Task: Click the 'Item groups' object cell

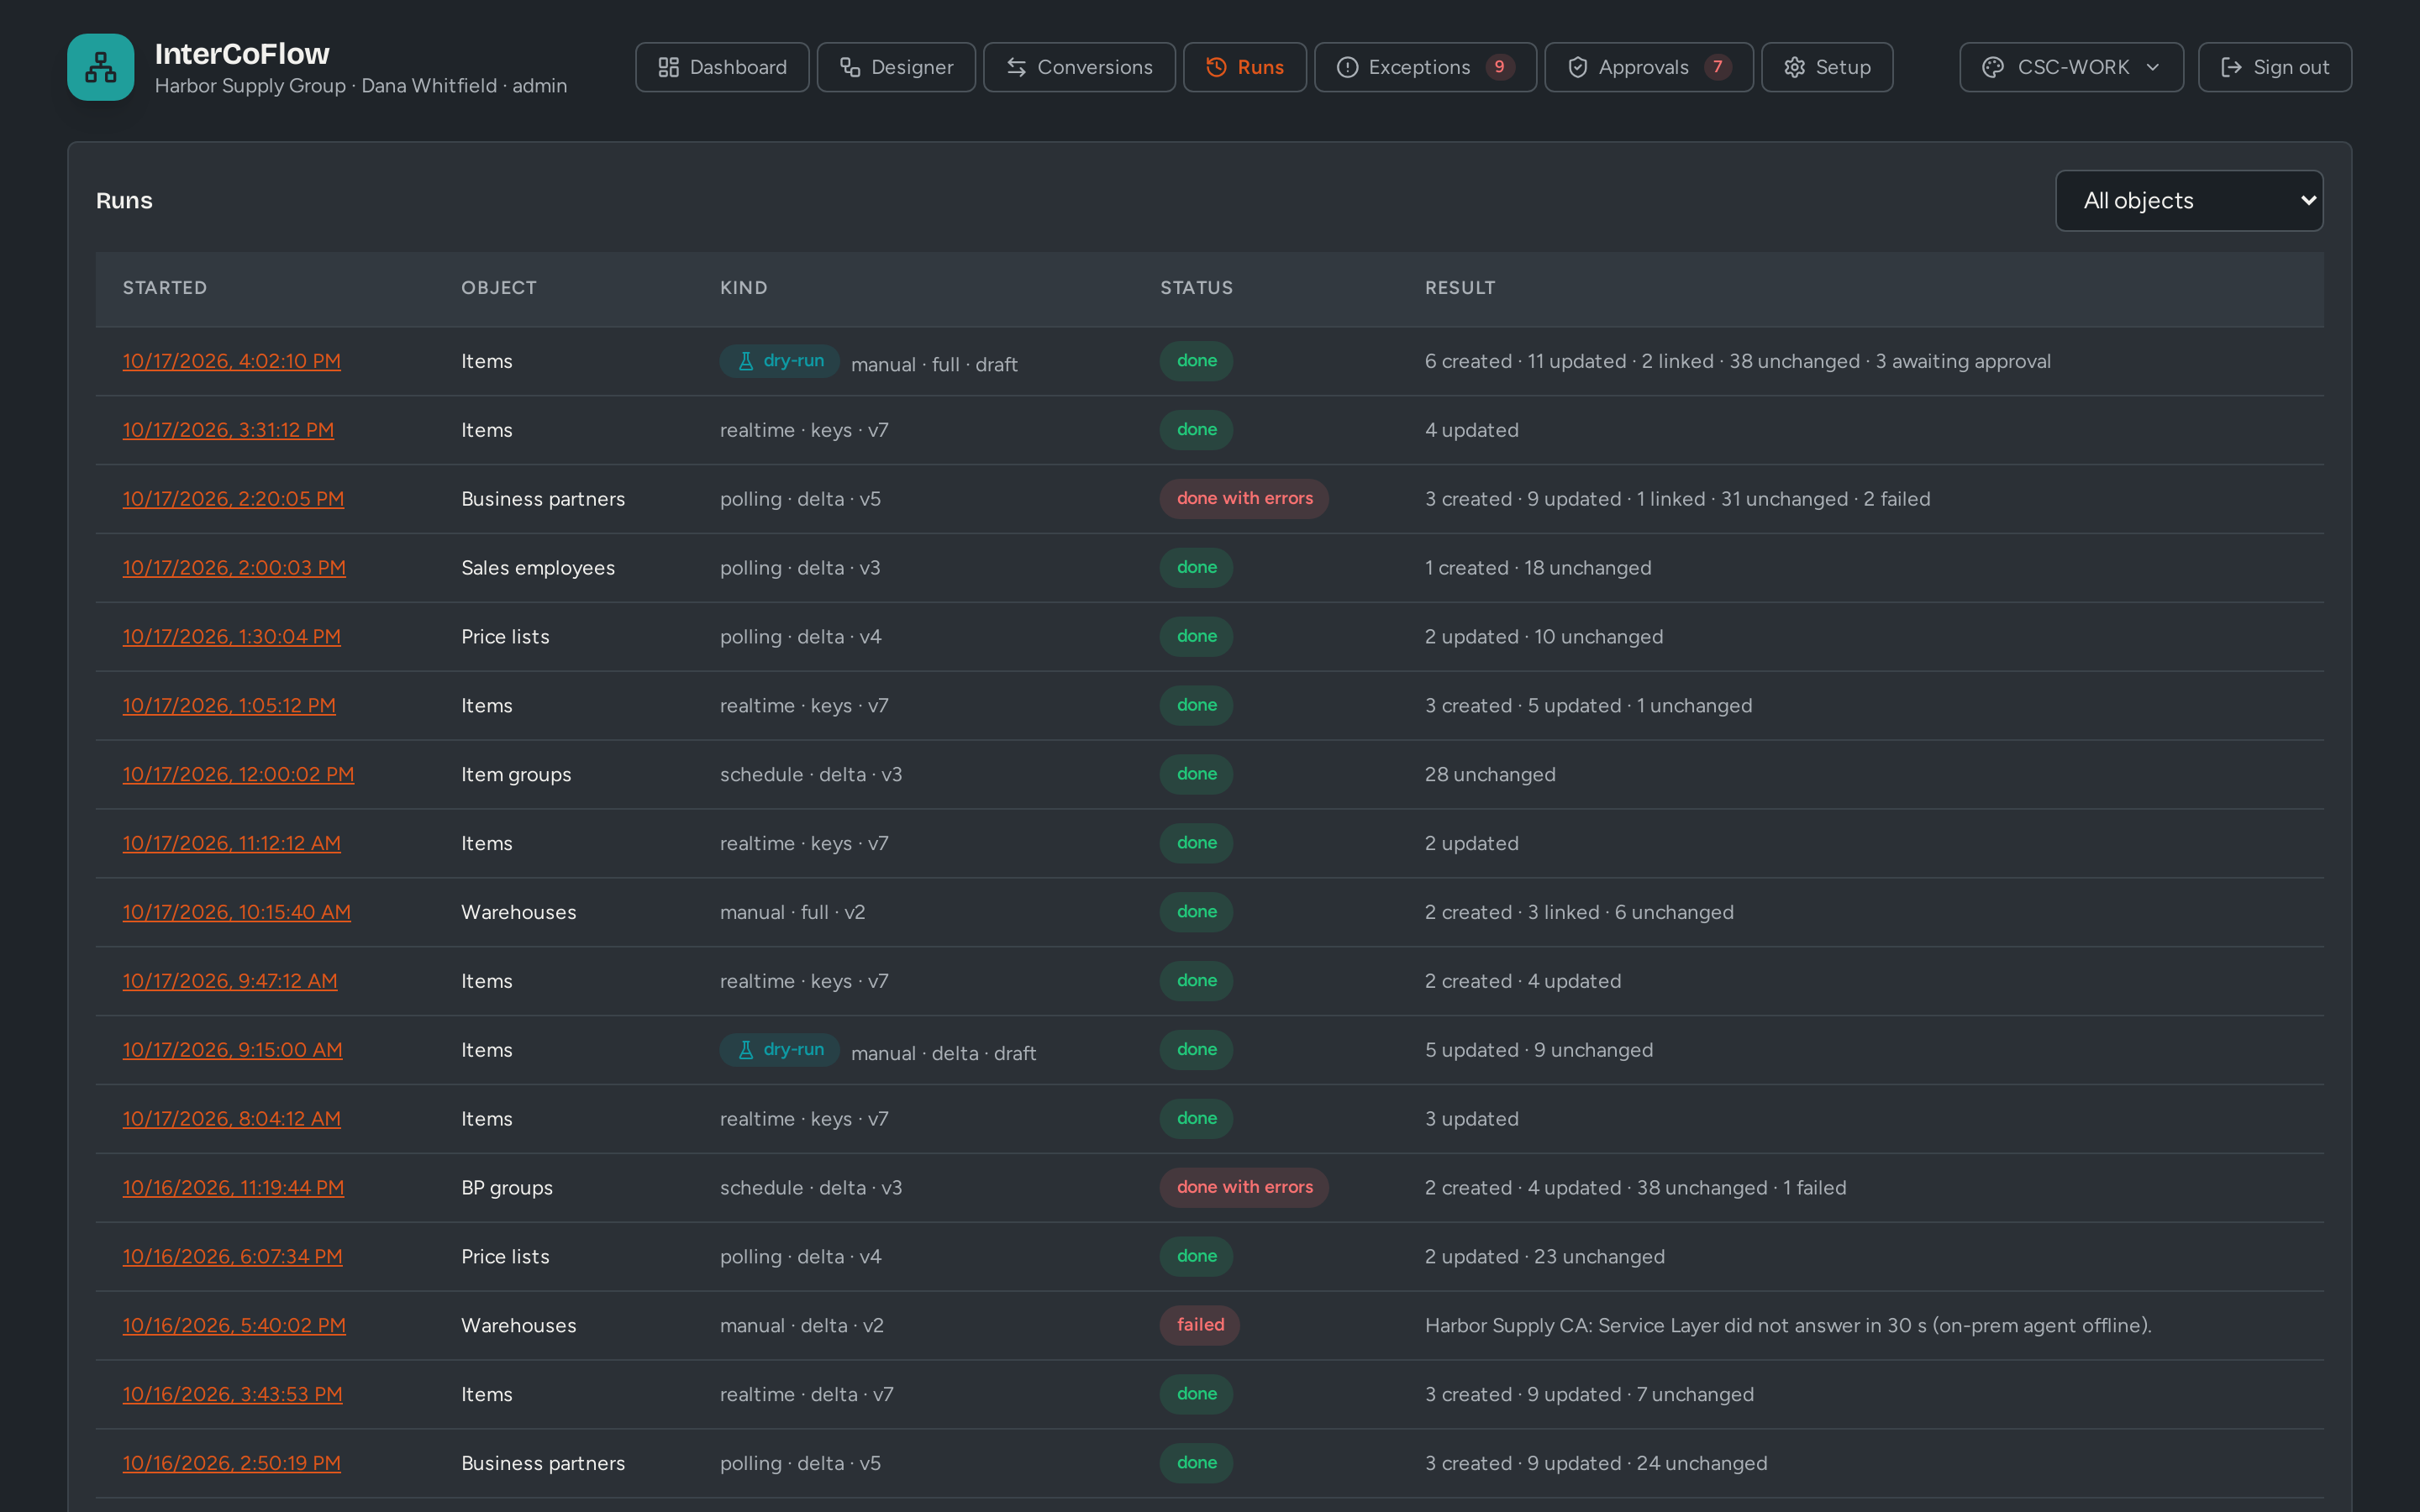Action: 516,775
